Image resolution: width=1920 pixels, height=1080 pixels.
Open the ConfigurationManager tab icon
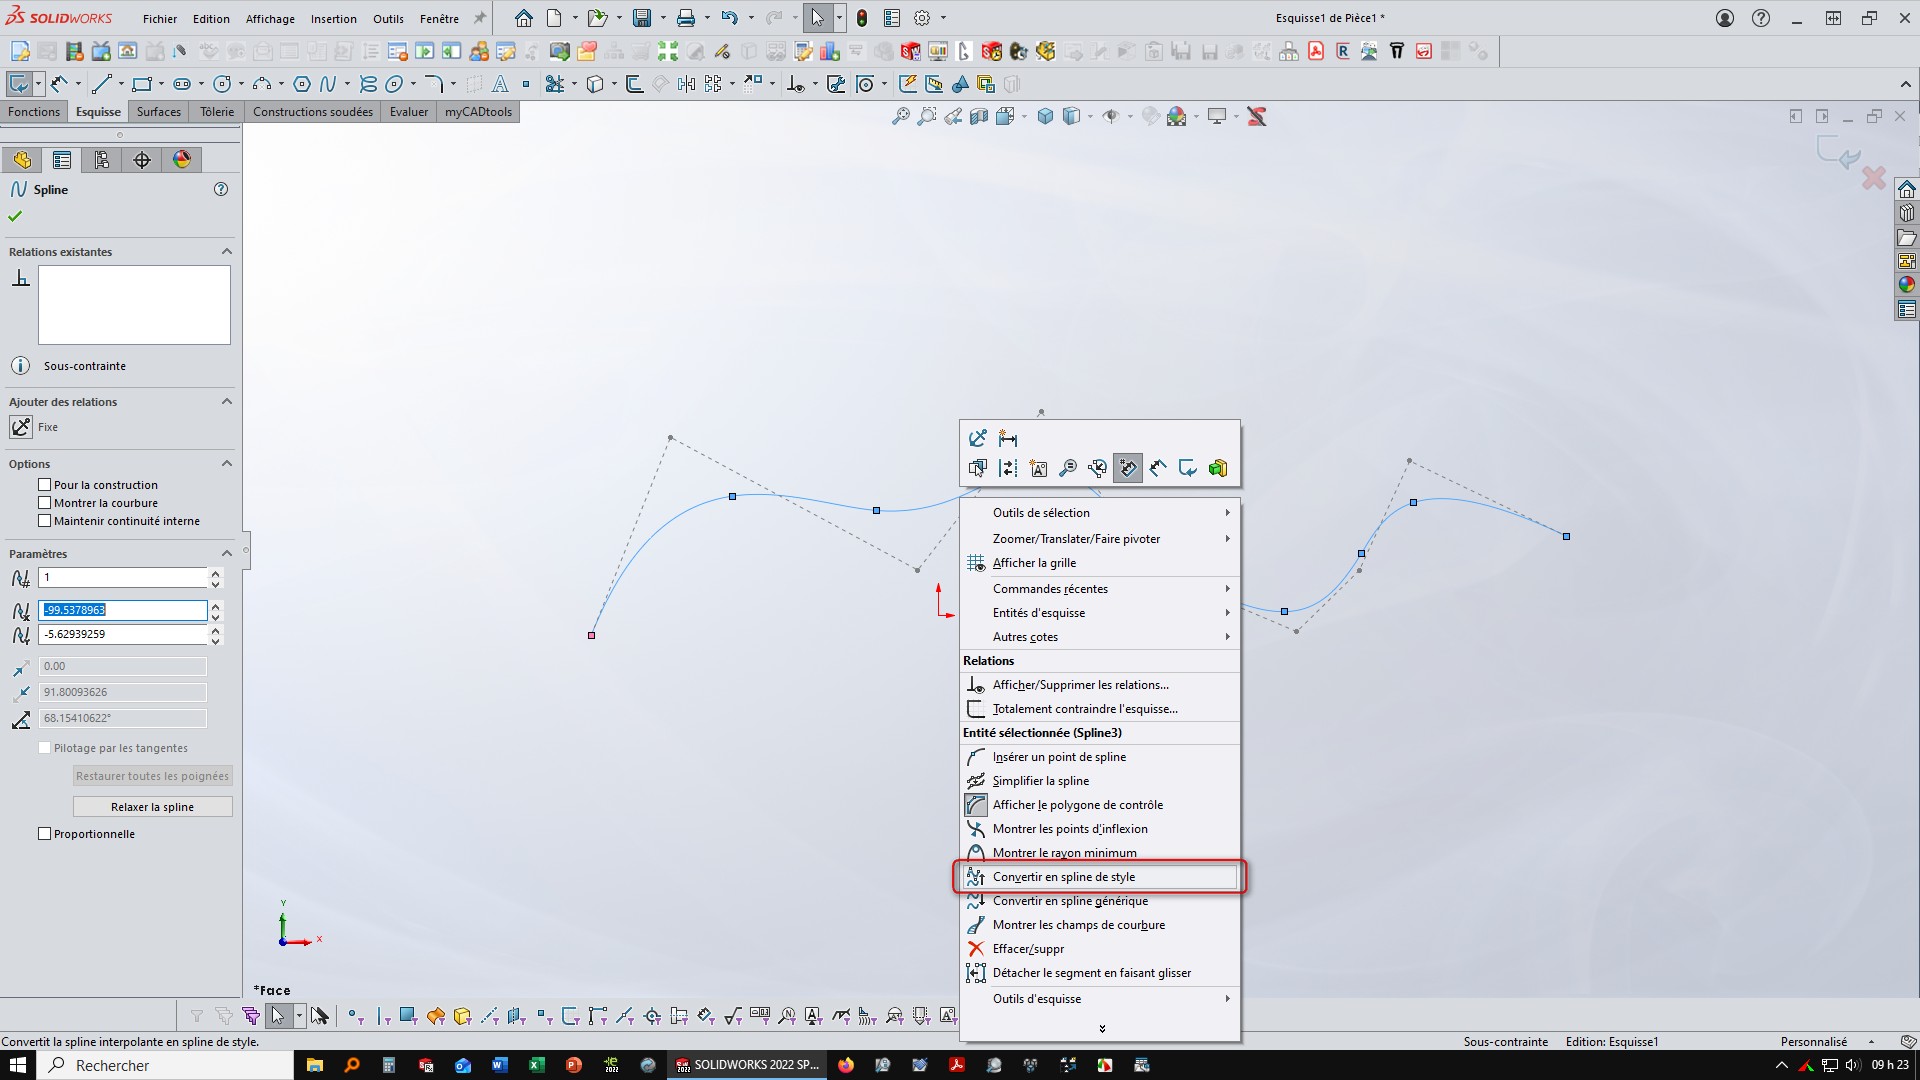pos(102,160)
